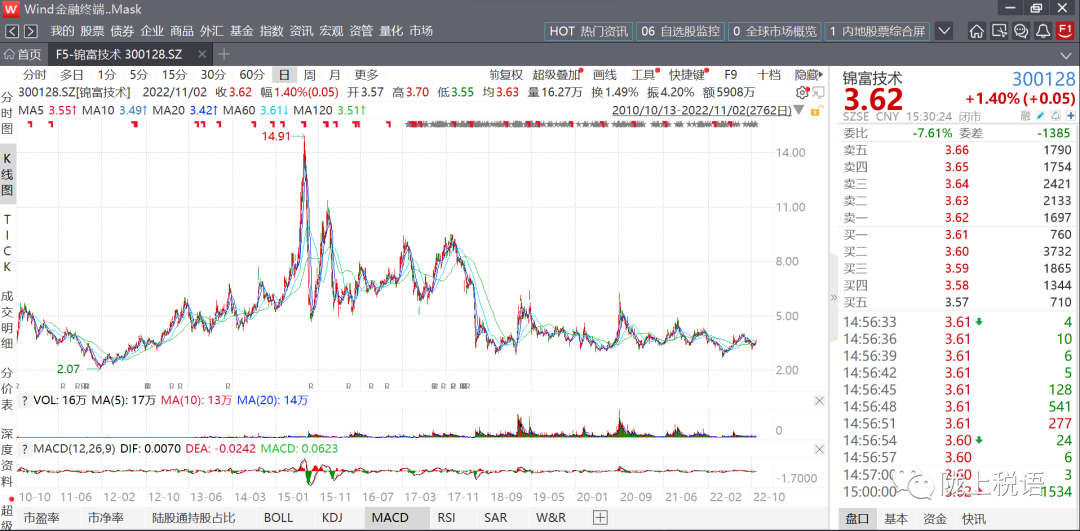Viewport: 1080px width, 531px height.
Task: Collapse side panel with 隐藏 arrow
Action: (x=809, y=75)
